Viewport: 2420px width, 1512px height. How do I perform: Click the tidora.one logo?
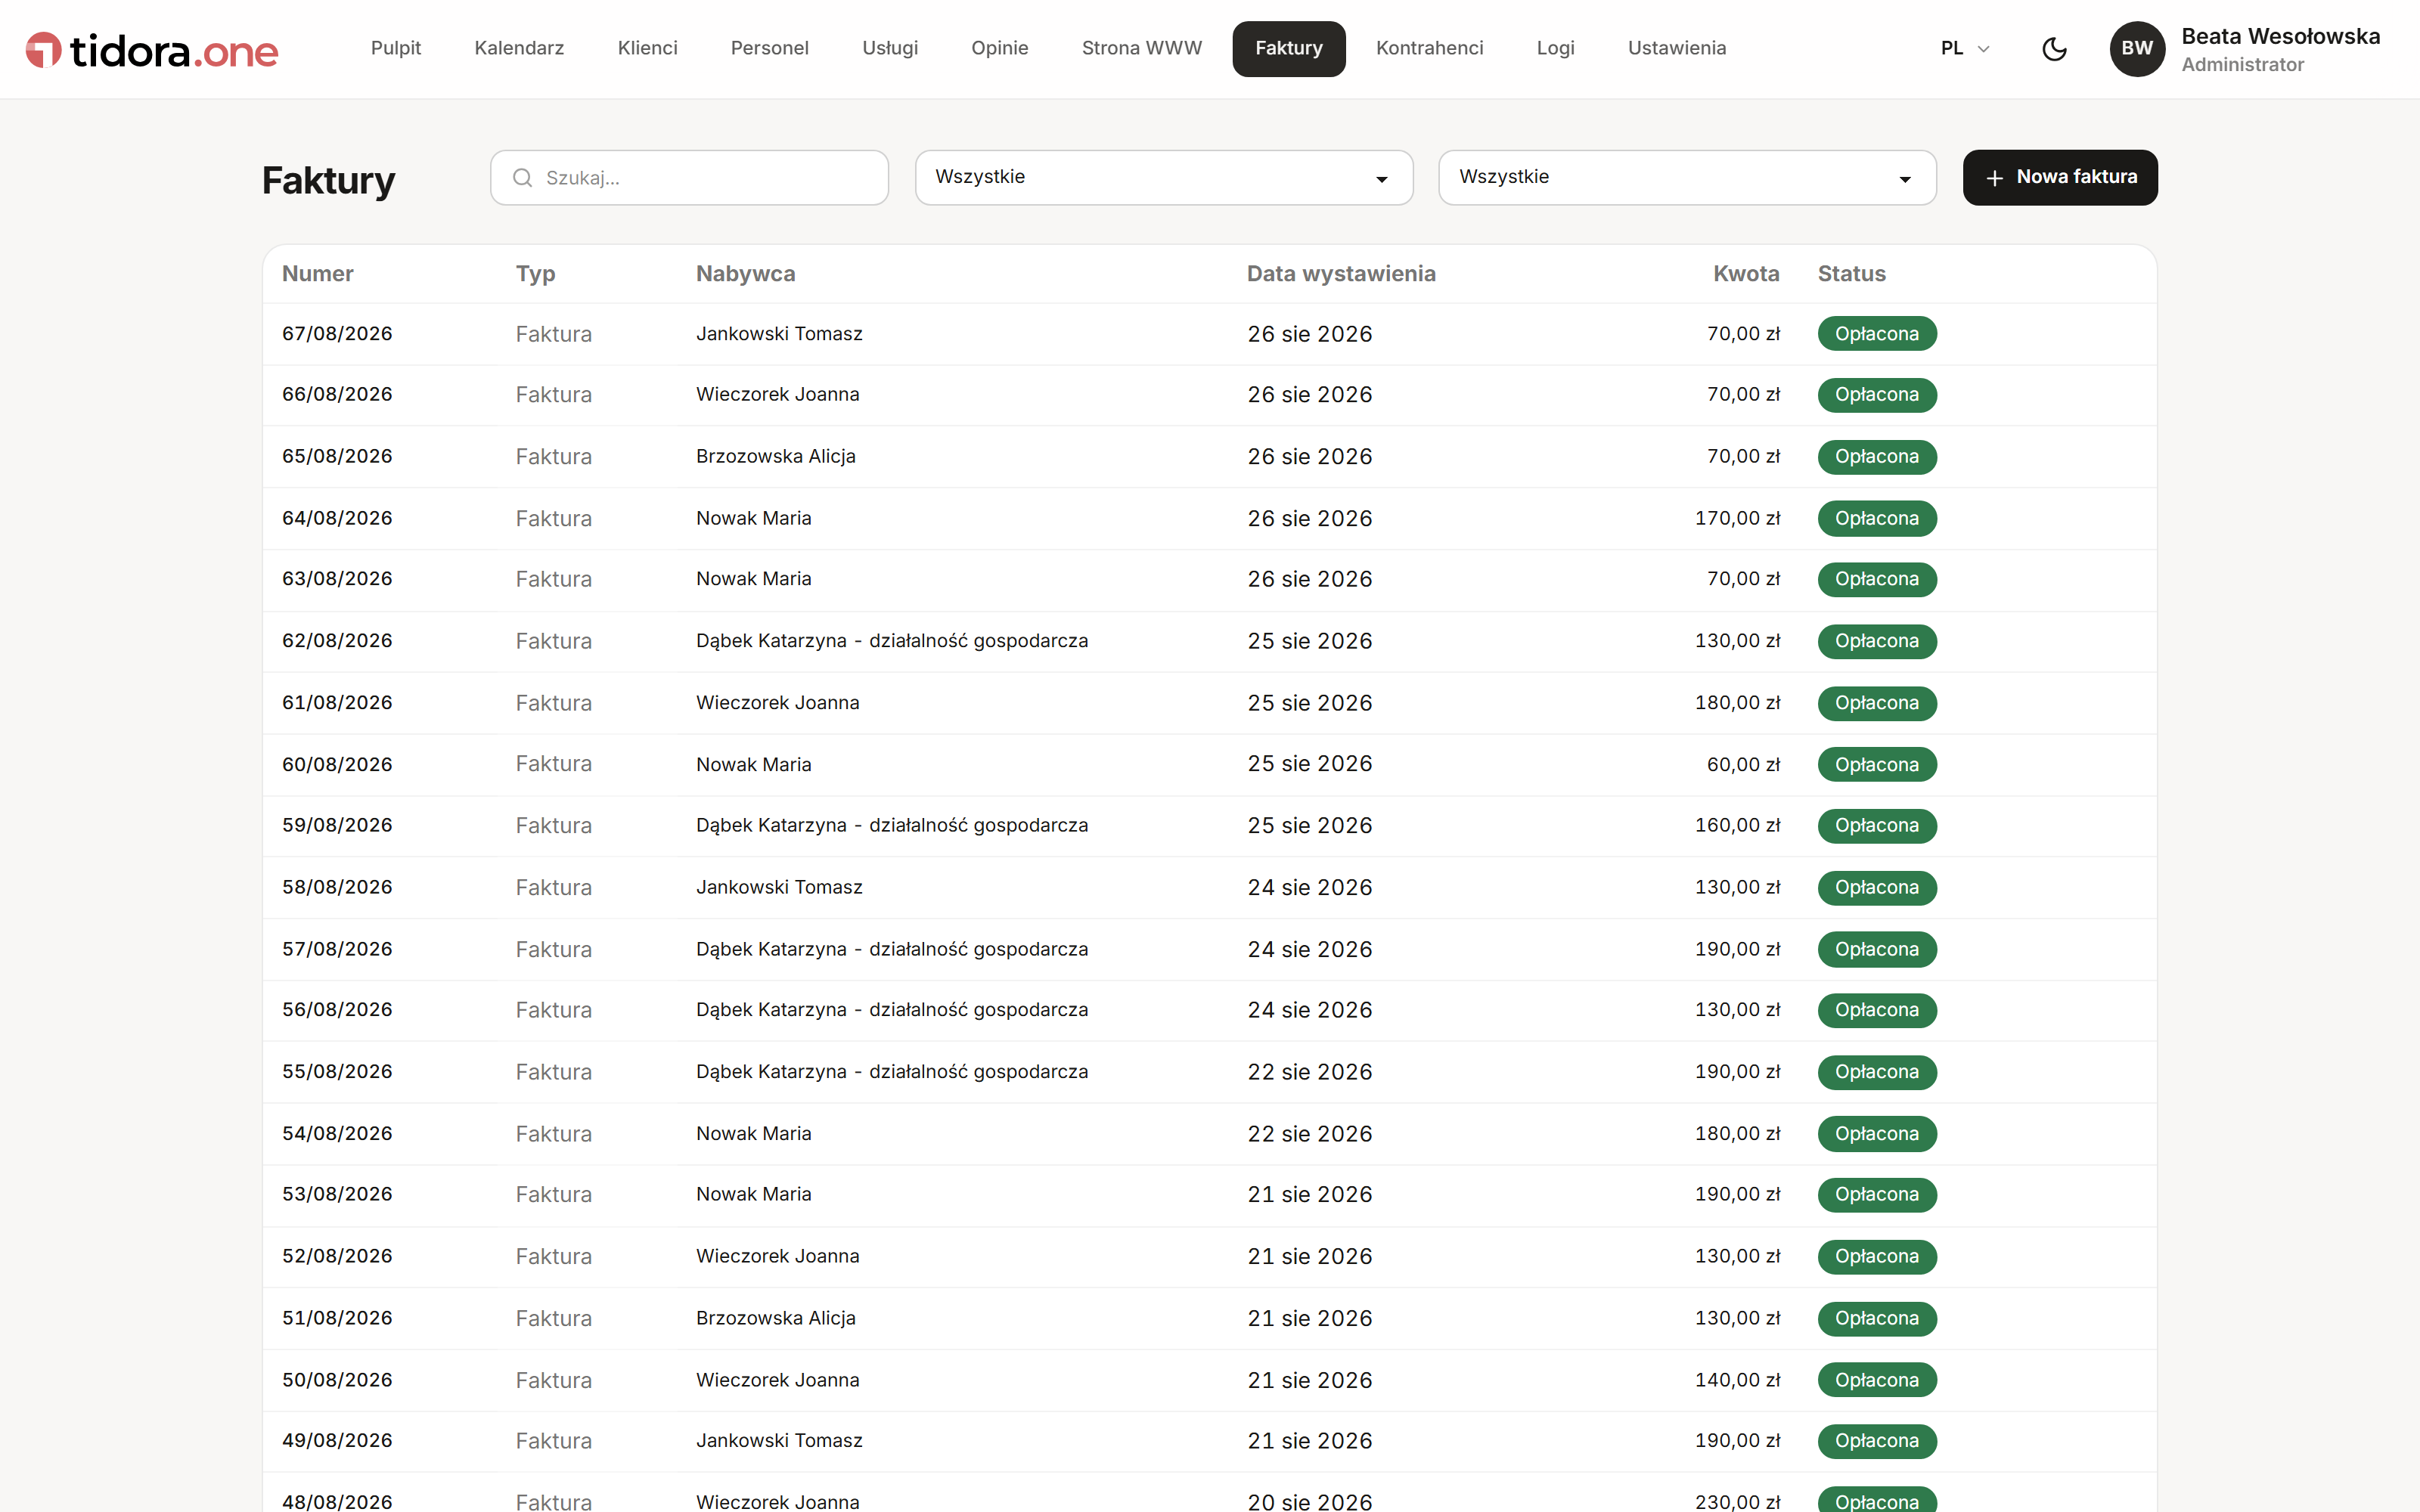click(152, 50)
